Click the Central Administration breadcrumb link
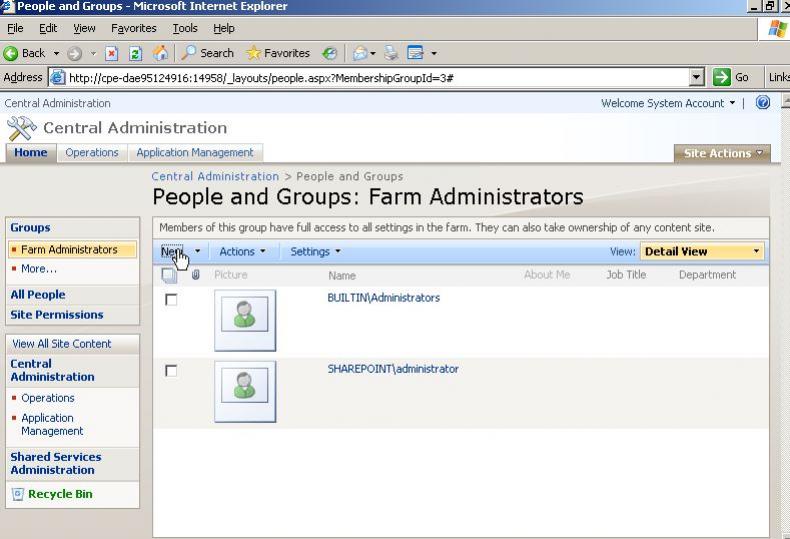 (x=215, y=176)
